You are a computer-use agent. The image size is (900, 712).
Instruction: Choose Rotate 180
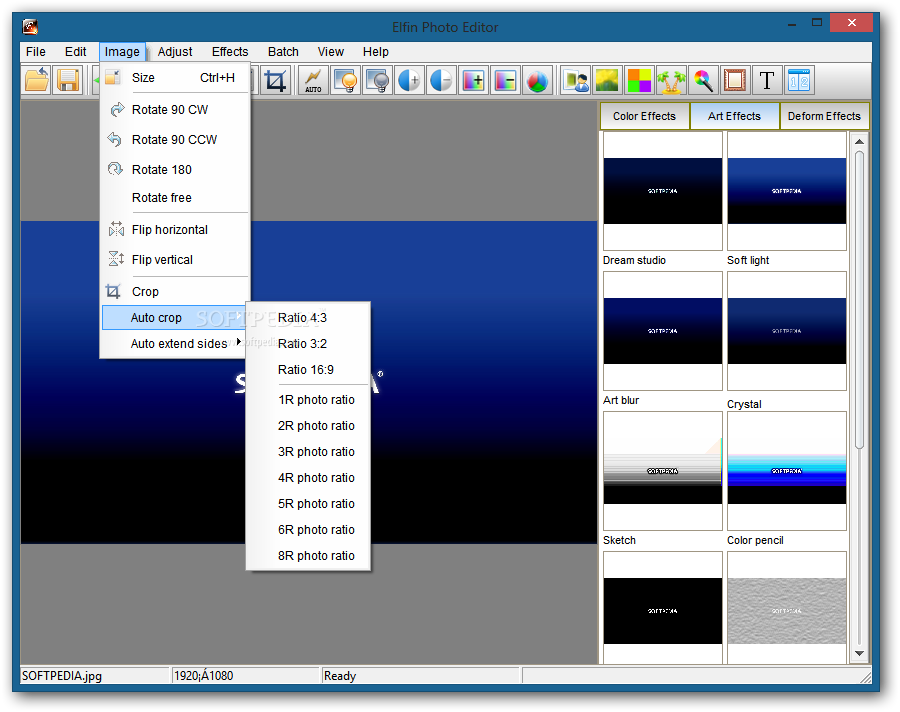[175, 169]
